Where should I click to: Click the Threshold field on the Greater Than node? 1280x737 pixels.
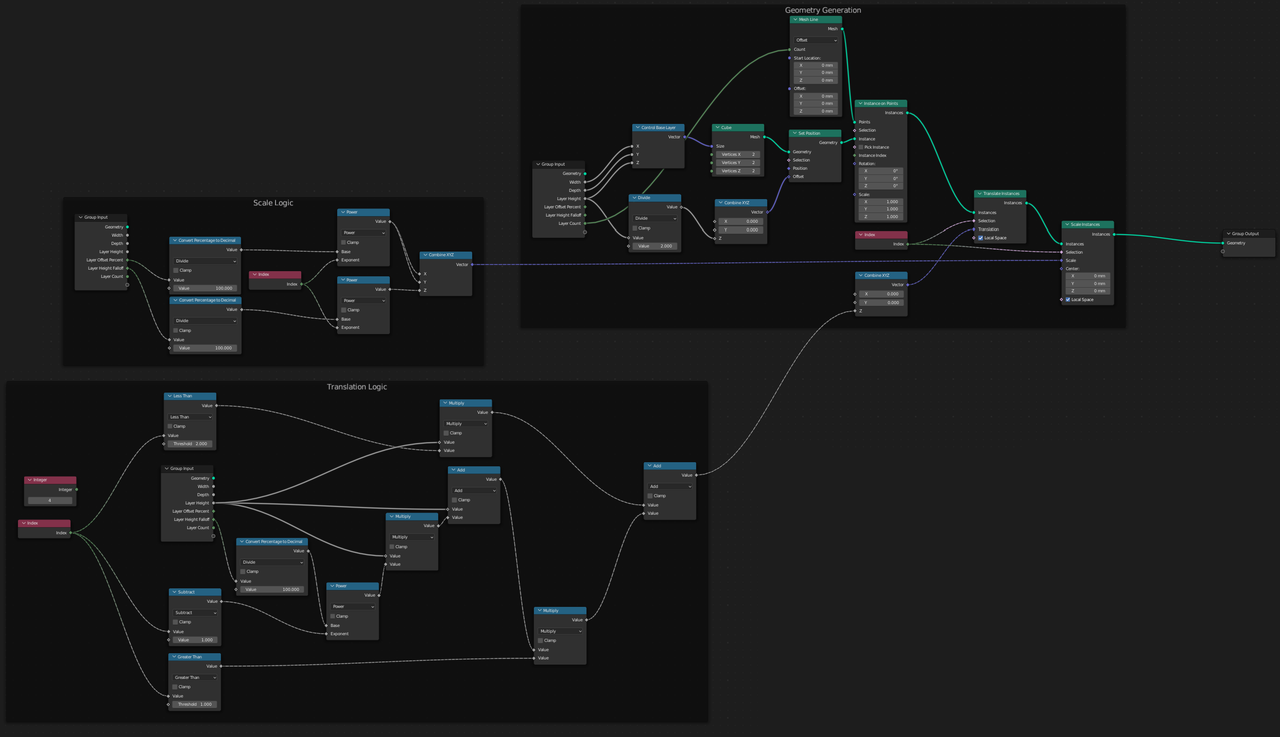tap(194, 704)
